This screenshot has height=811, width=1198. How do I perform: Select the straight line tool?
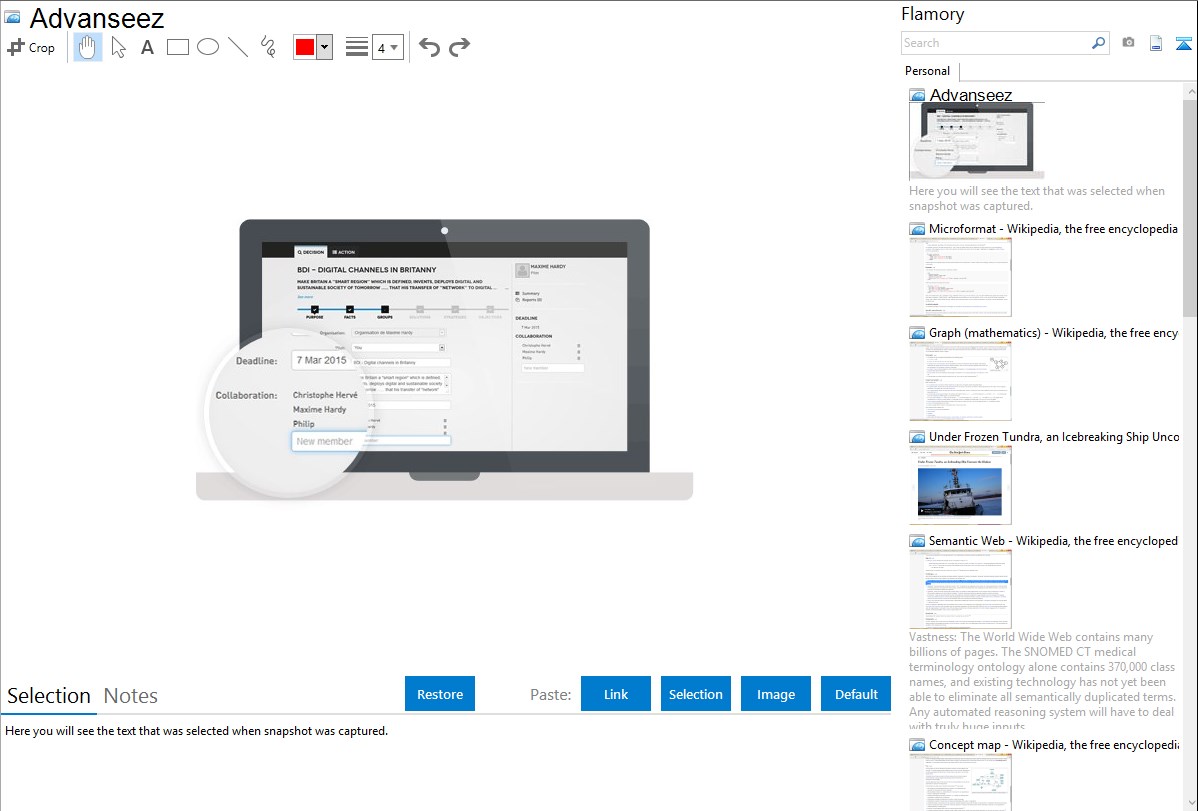click(238, 47)
